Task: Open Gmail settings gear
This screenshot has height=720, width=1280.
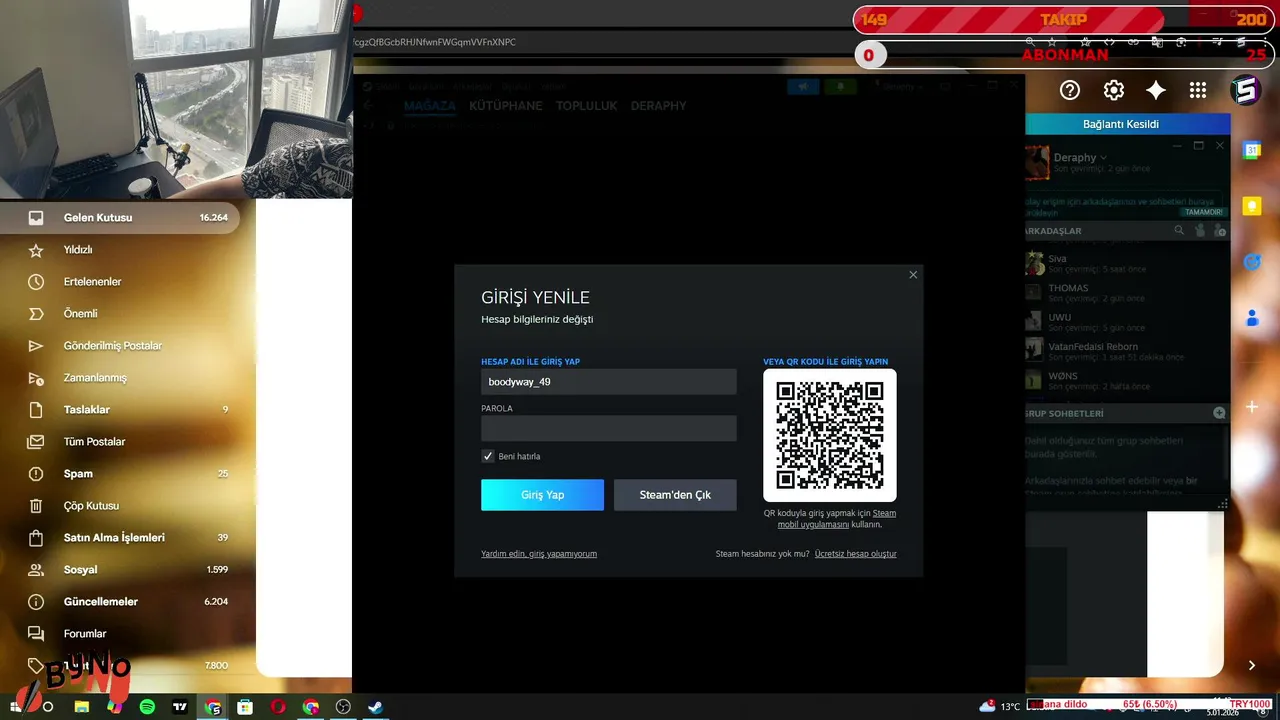Action: coord(1114,90)
